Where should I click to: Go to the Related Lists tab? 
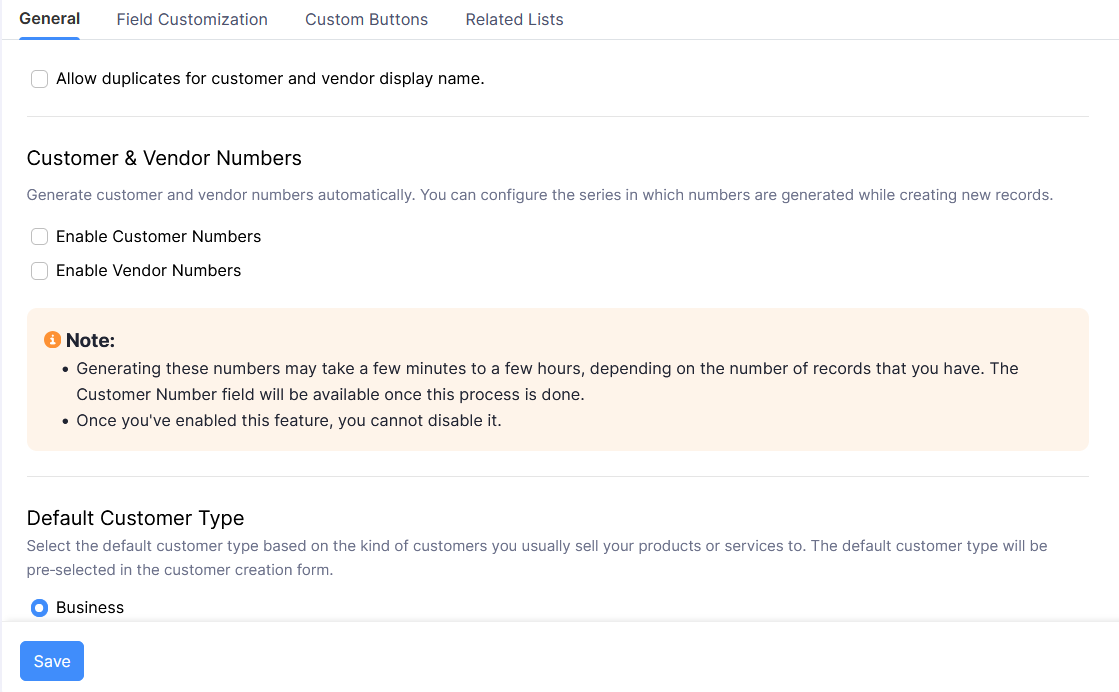(514, 19)
